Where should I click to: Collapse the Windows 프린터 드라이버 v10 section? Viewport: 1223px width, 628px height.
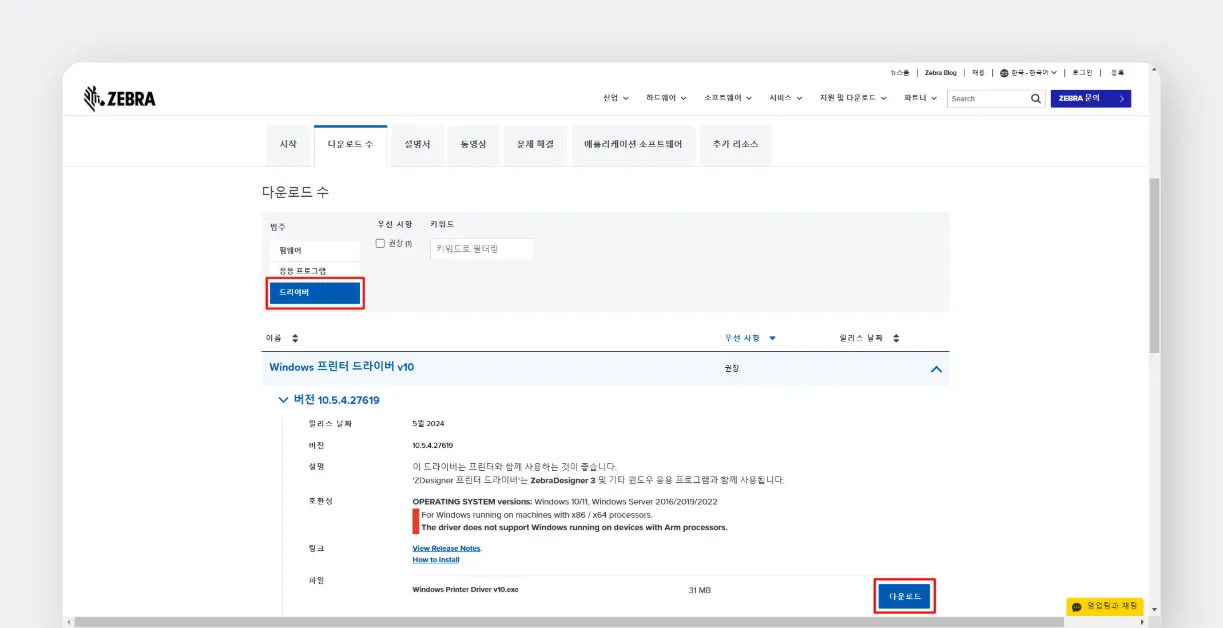936,369
